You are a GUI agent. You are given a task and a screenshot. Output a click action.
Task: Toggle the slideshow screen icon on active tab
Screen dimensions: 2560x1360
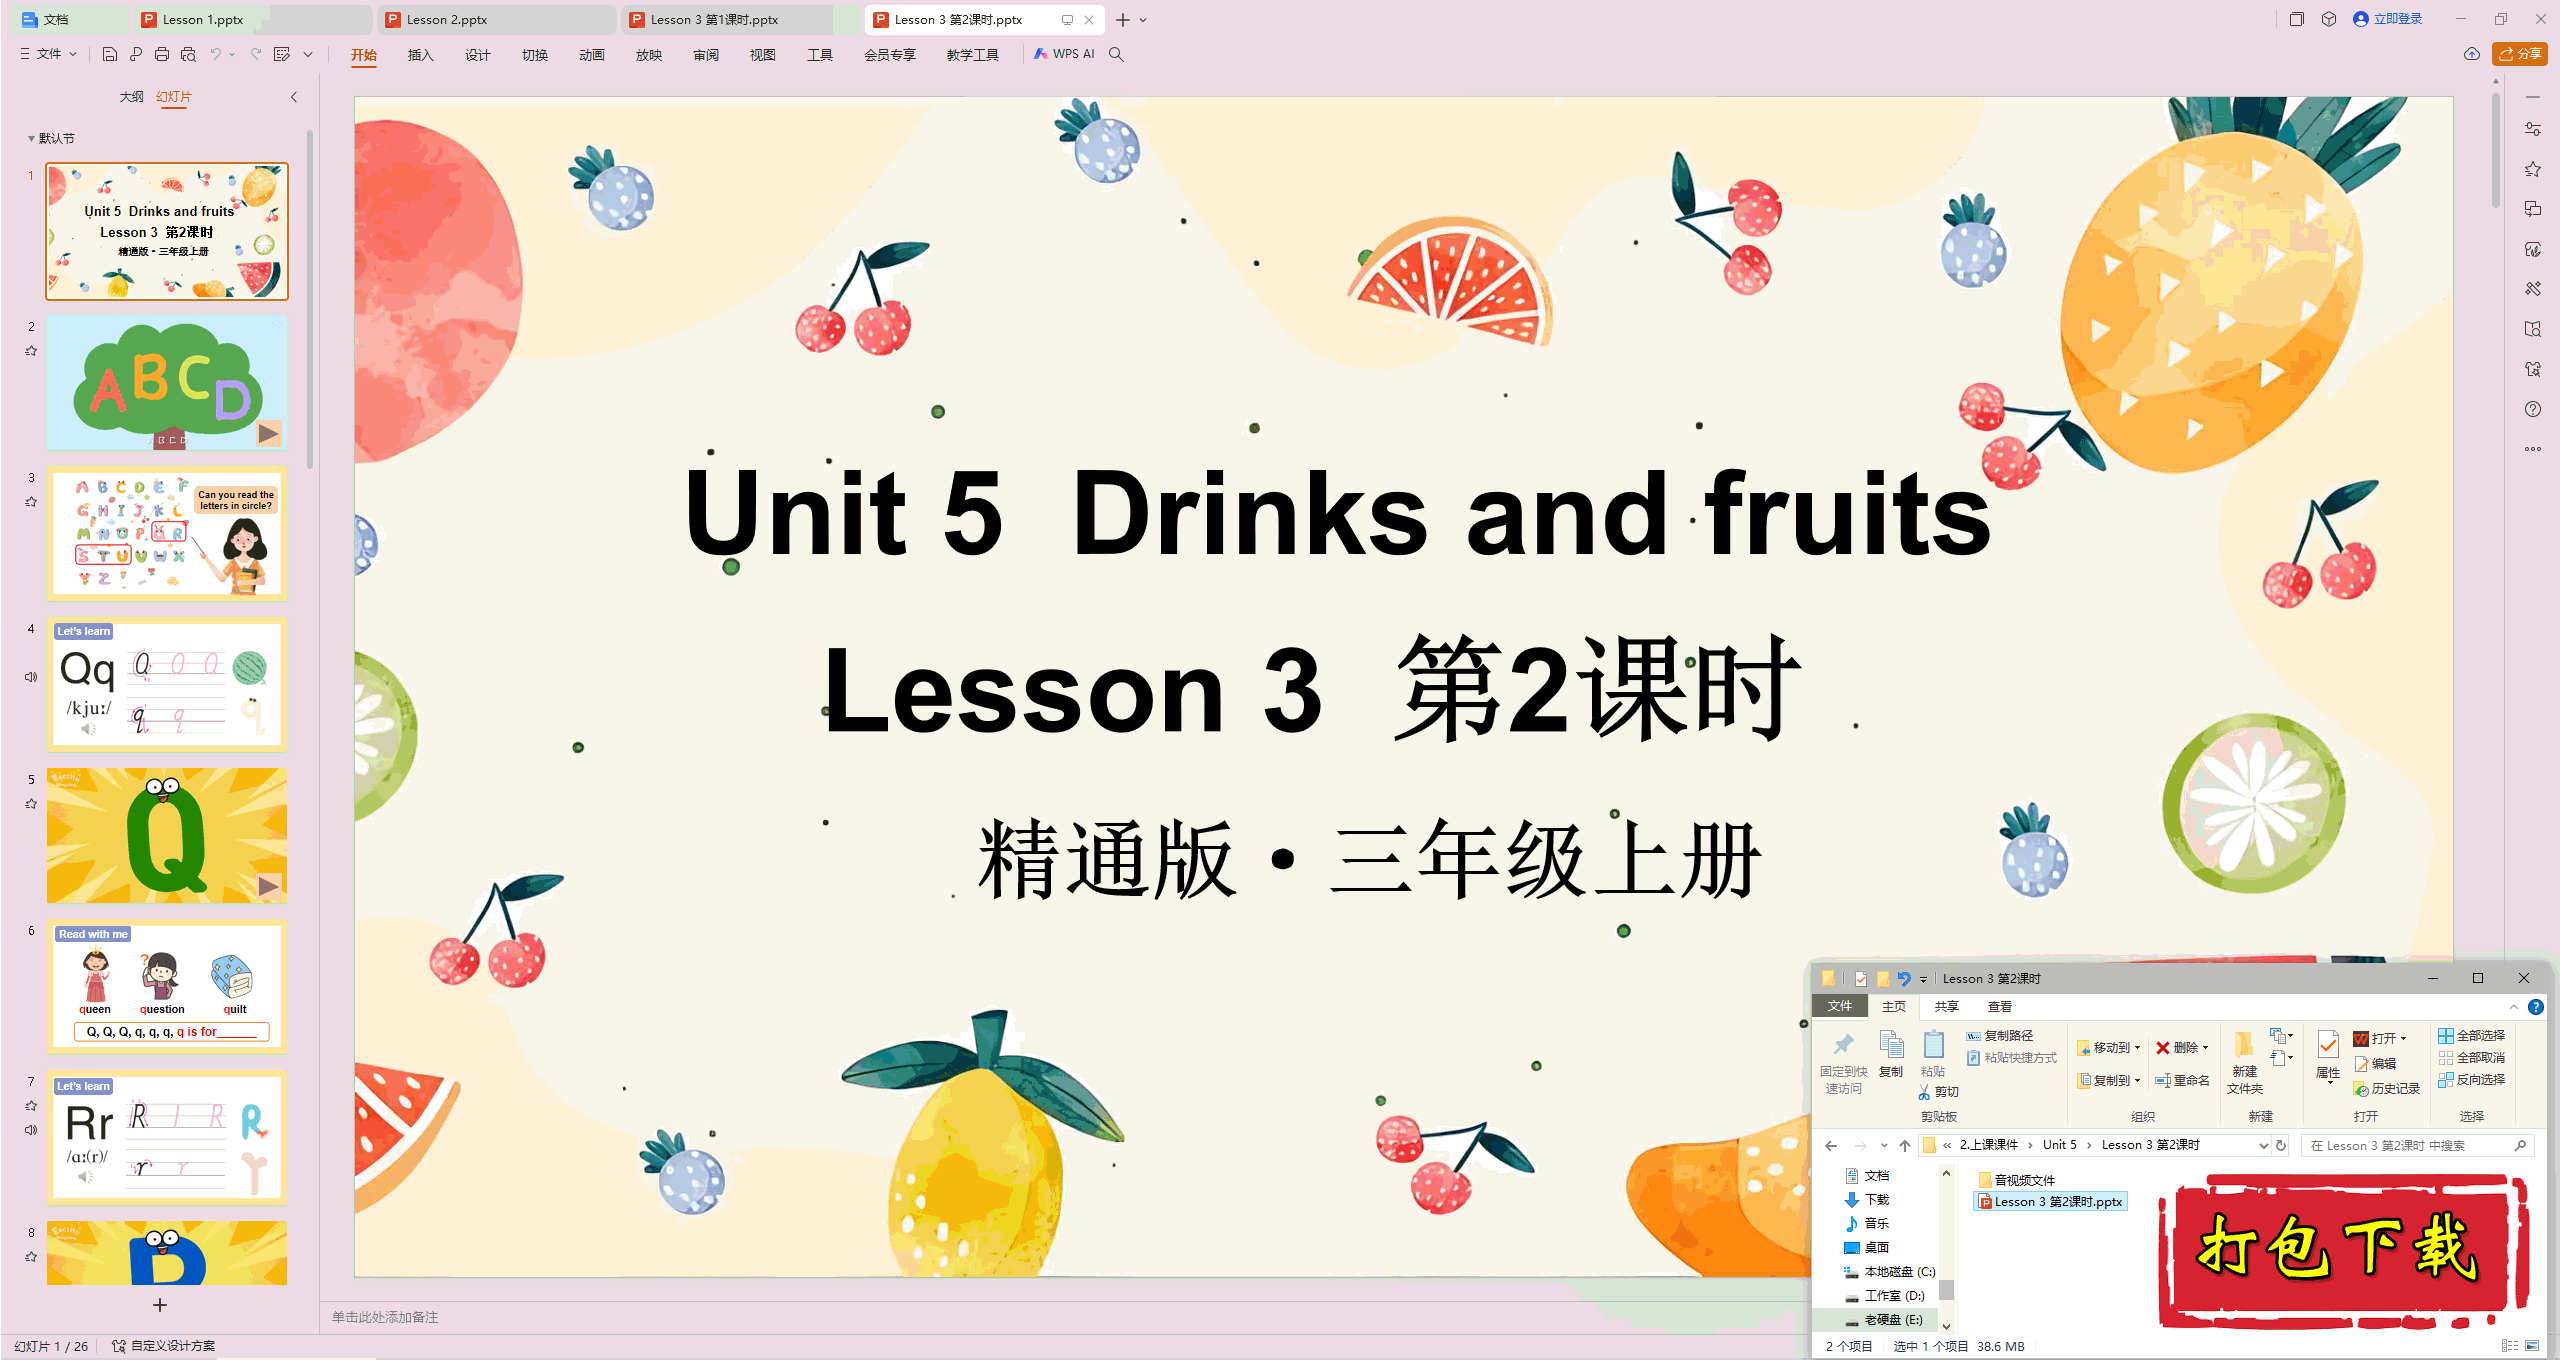tap(1067, 20)
